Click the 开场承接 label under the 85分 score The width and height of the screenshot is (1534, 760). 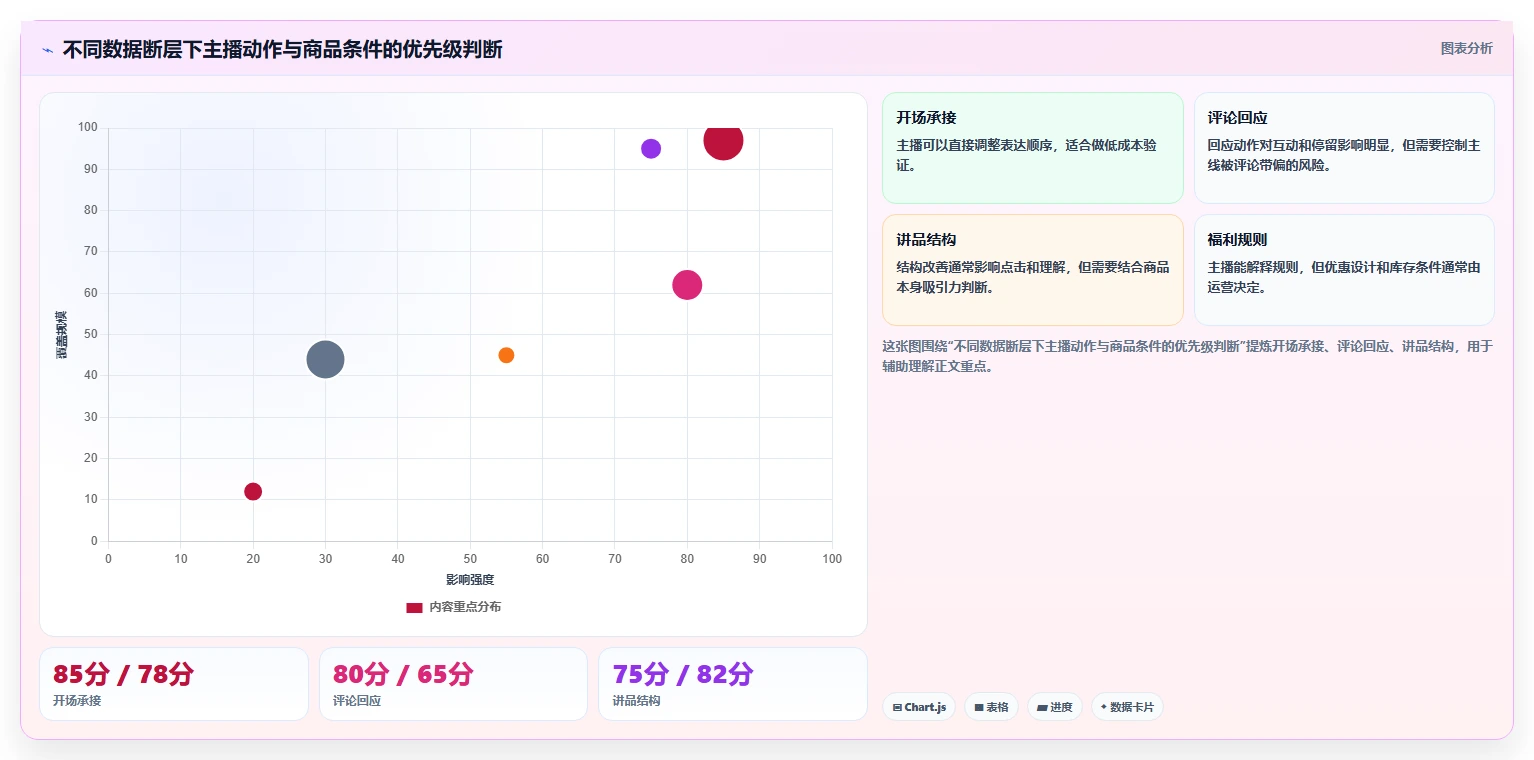[77, 701]
